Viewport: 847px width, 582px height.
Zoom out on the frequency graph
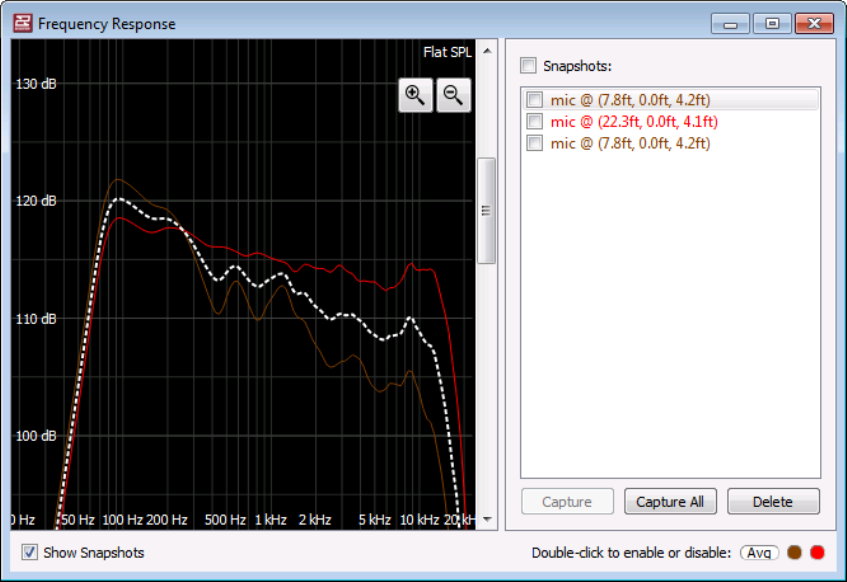(453, 95)
